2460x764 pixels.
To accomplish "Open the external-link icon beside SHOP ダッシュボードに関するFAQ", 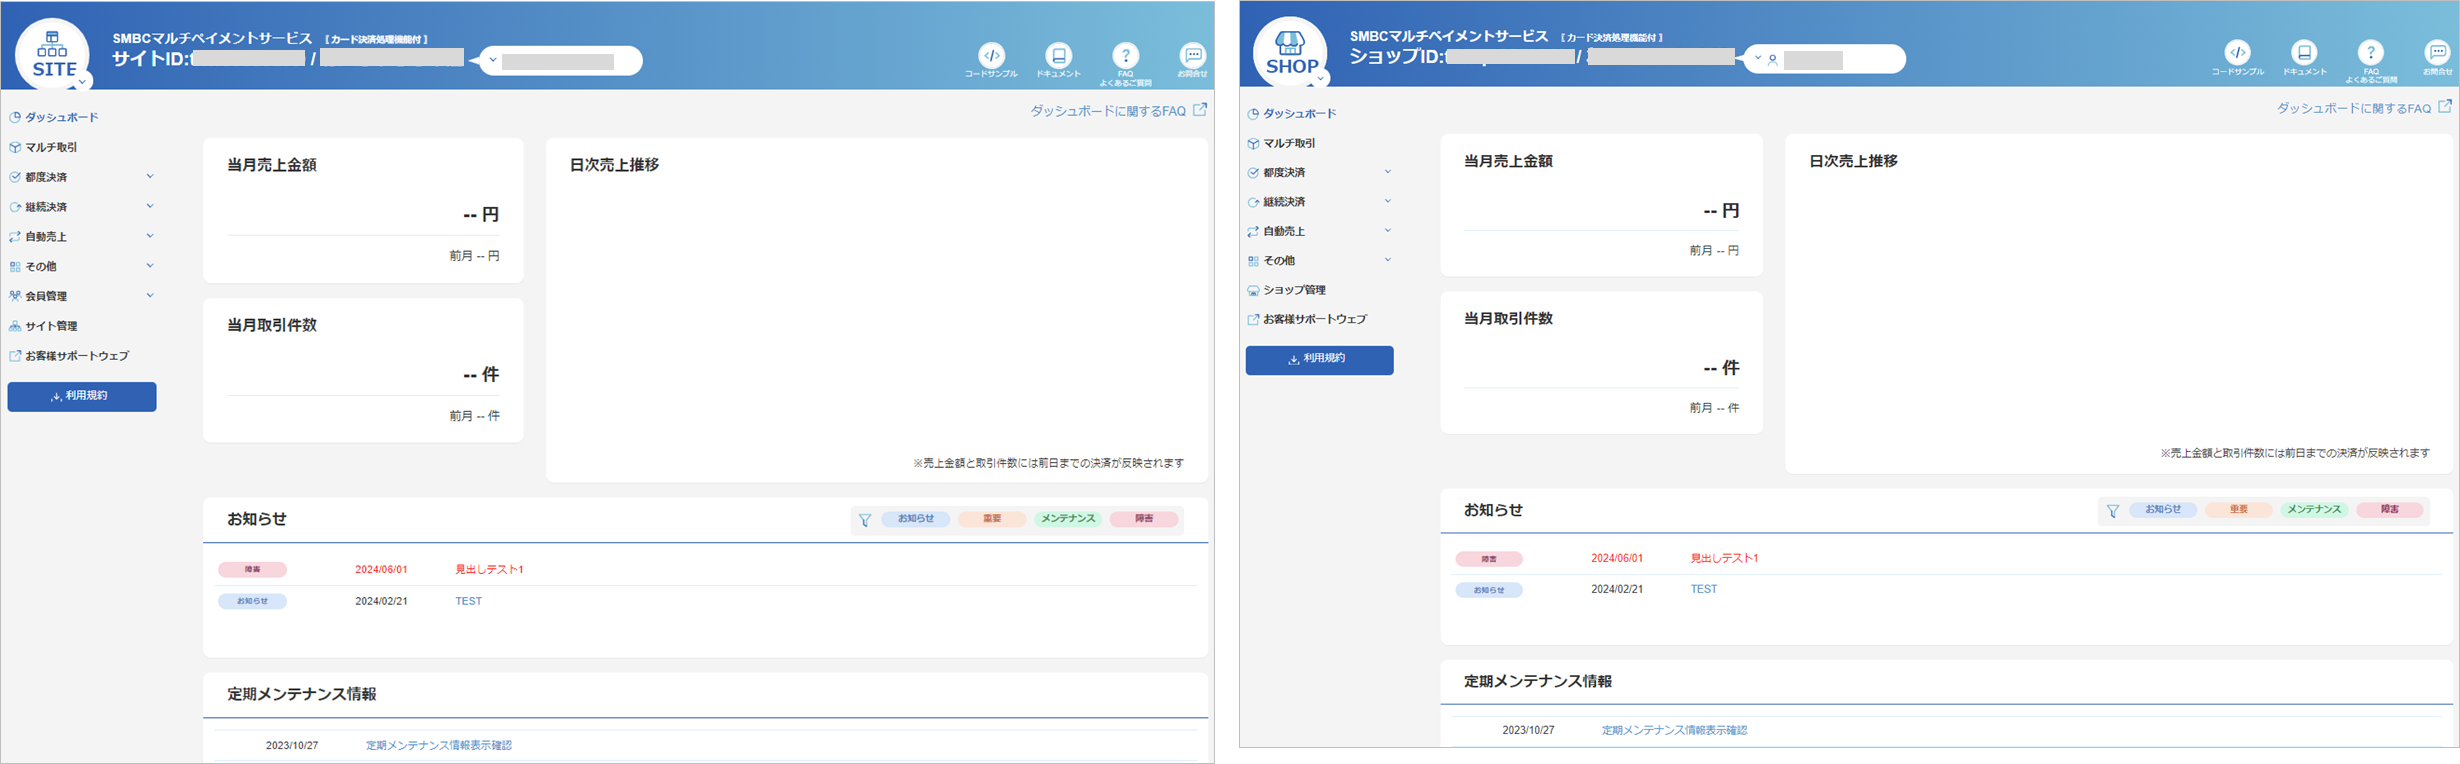I will (x=2445, y=107).
